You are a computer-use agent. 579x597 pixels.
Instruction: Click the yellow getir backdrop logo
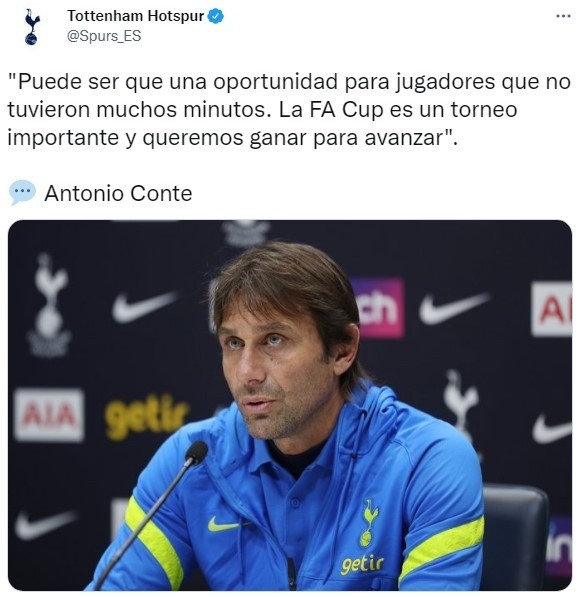click(x=146, y=416)
